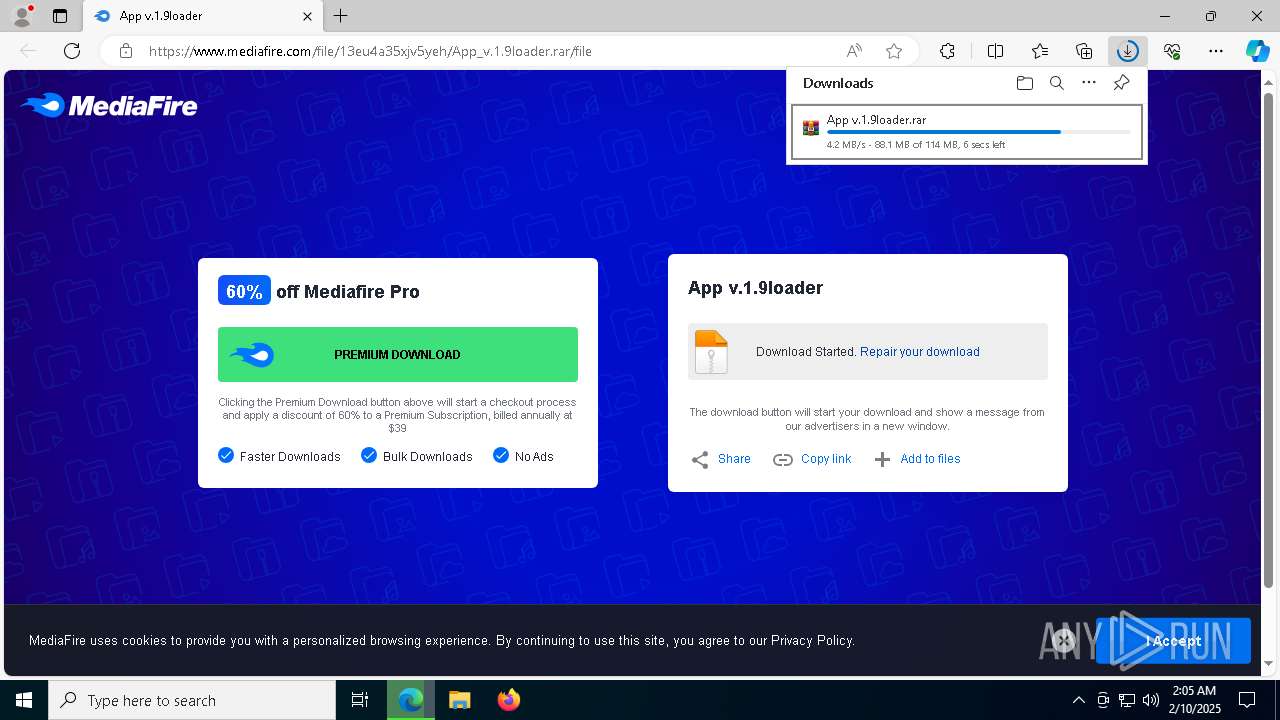Screen dimensions: 1280x720
Task: Open the Favorites list
Action: coord(1040,51)
